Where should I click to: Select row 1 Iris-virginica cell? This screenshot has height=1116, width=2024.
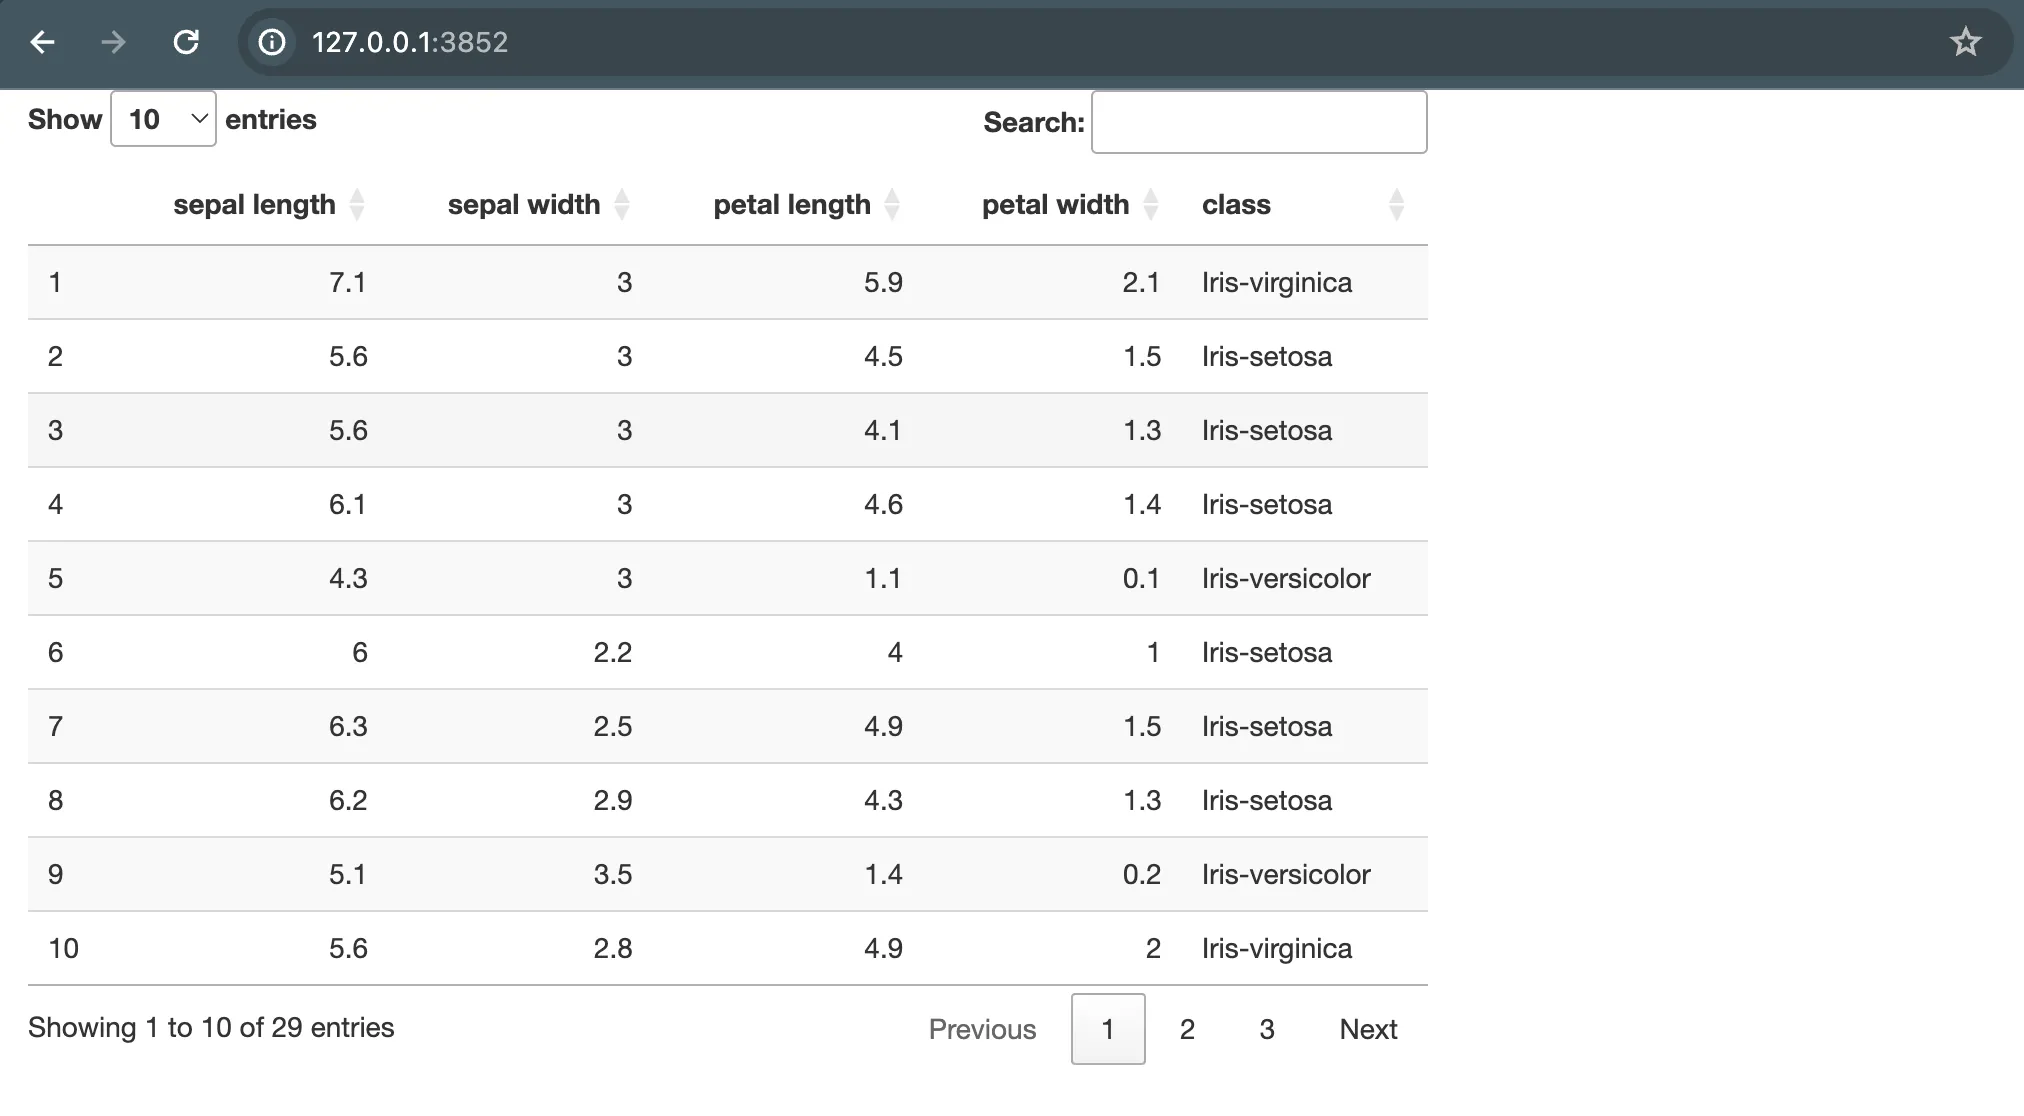pos(1277,282)
